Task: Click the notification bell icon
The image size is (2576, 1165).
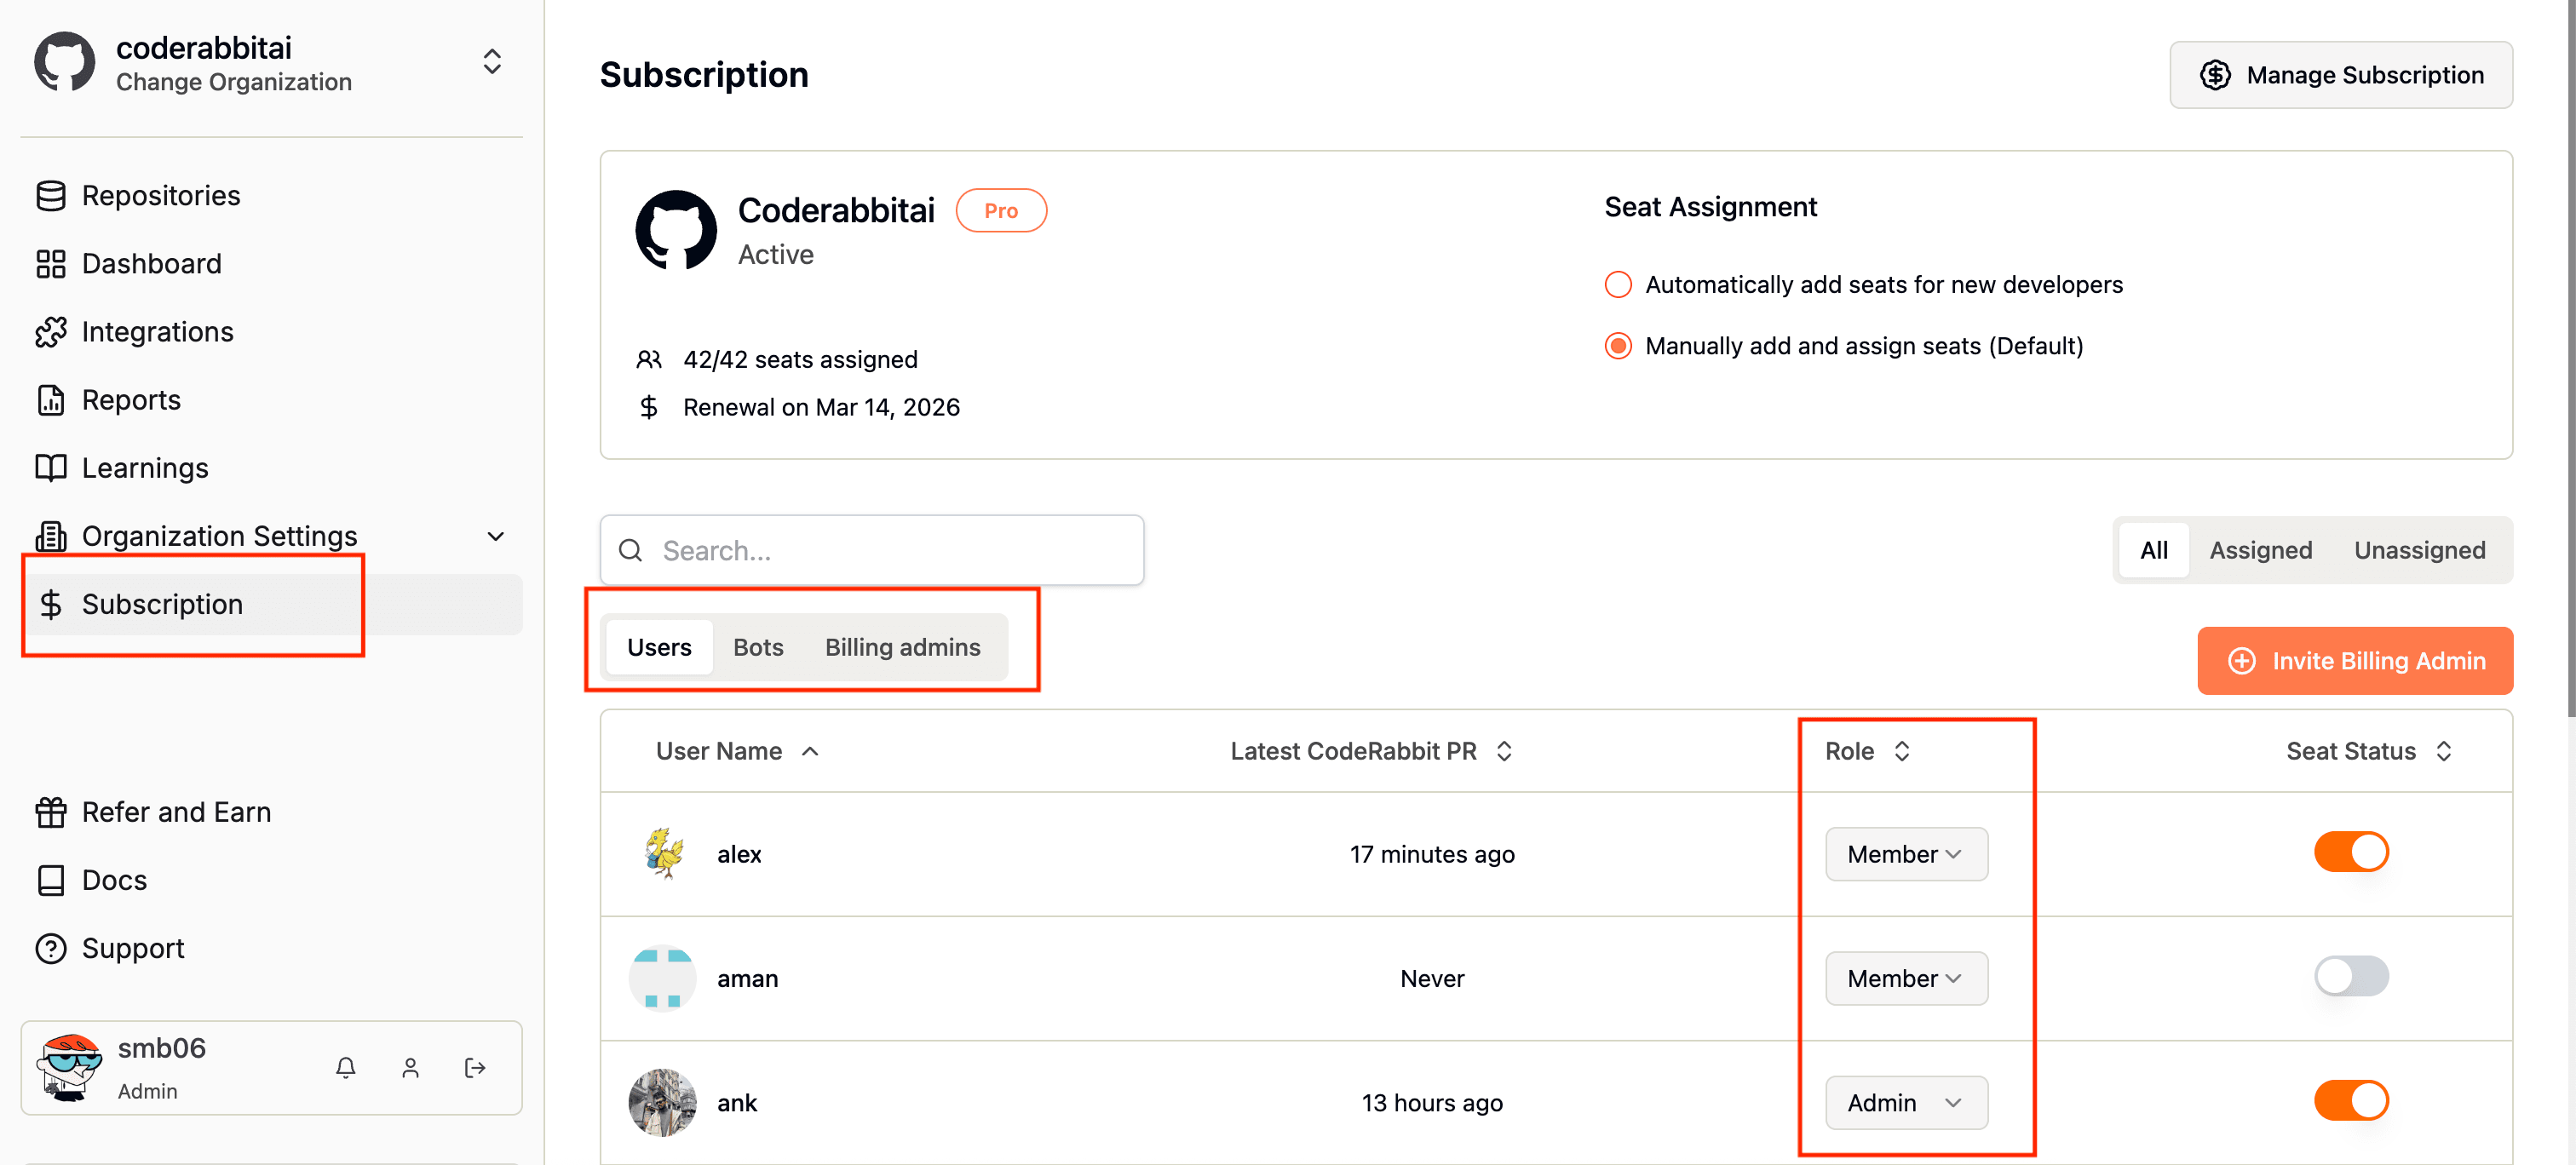Action: [x=345, y=1068]
